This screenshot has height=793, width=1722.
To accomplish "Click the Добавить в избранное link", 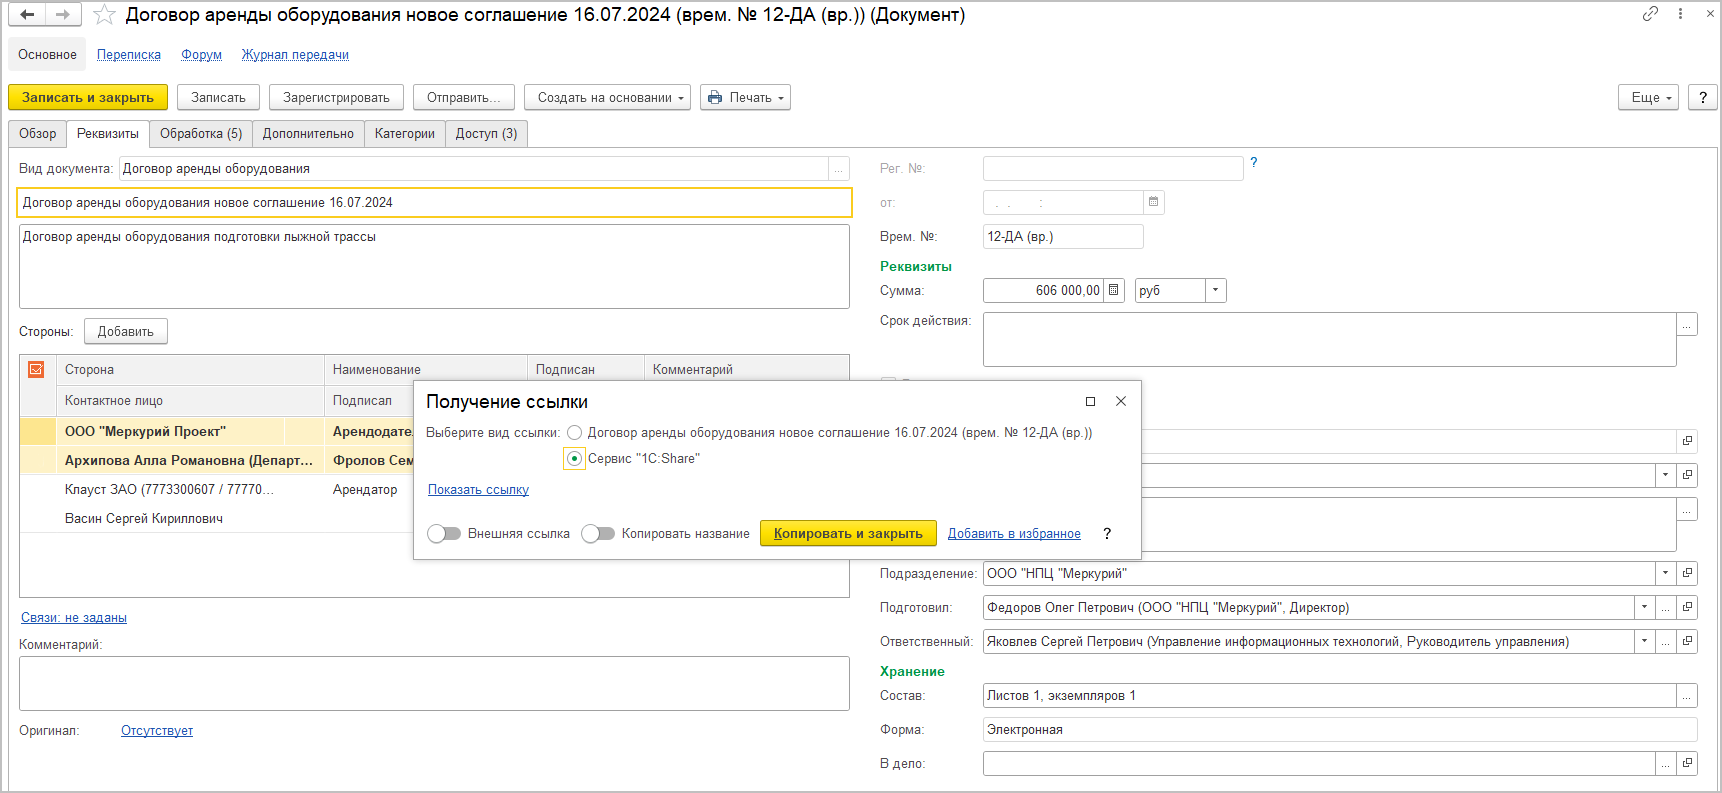I will point(1014,534).
